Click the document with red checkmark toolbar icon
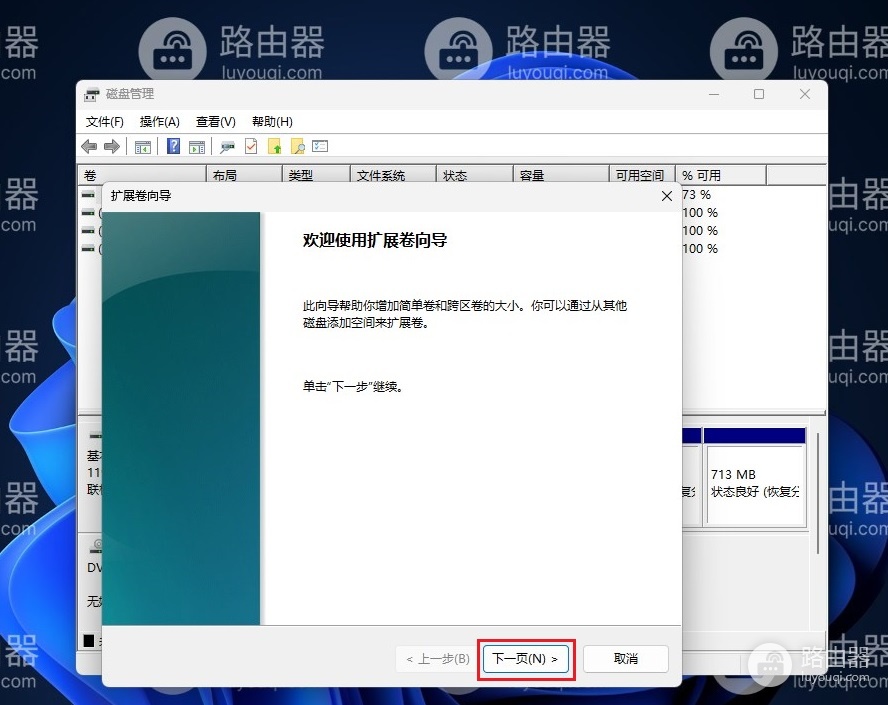Image resolution: width=888 pixels, height=705 pixels. coord(251,146)
